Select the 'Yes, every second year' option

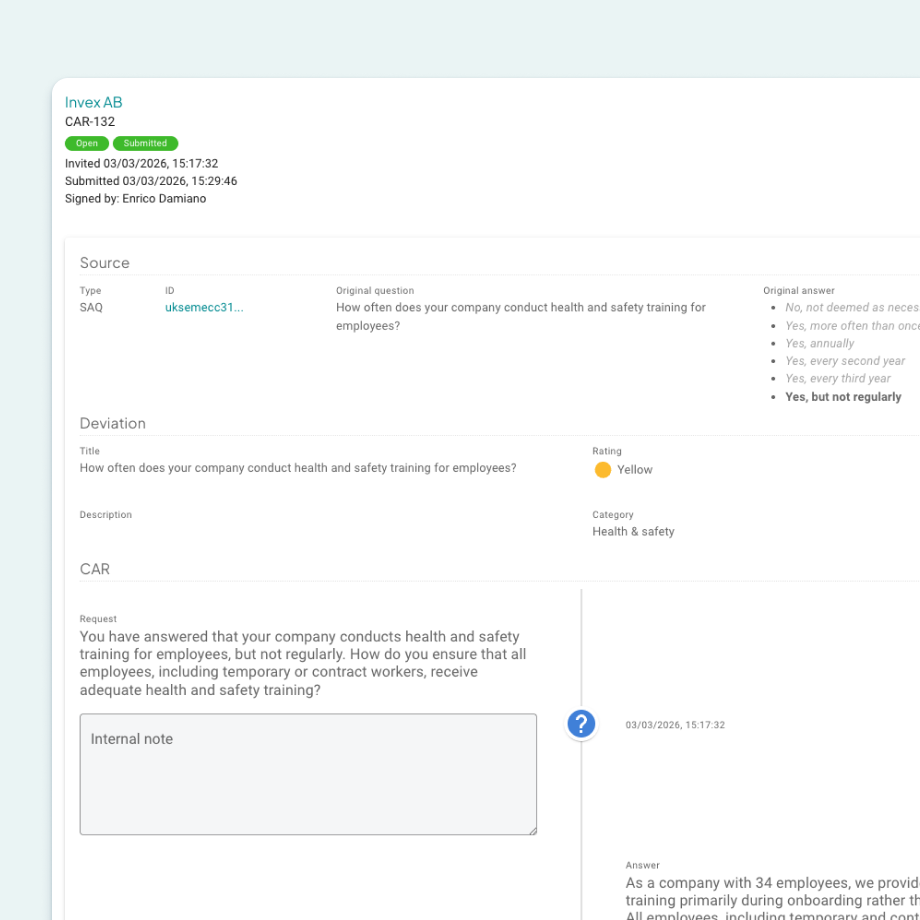click(x=845, y=361)
